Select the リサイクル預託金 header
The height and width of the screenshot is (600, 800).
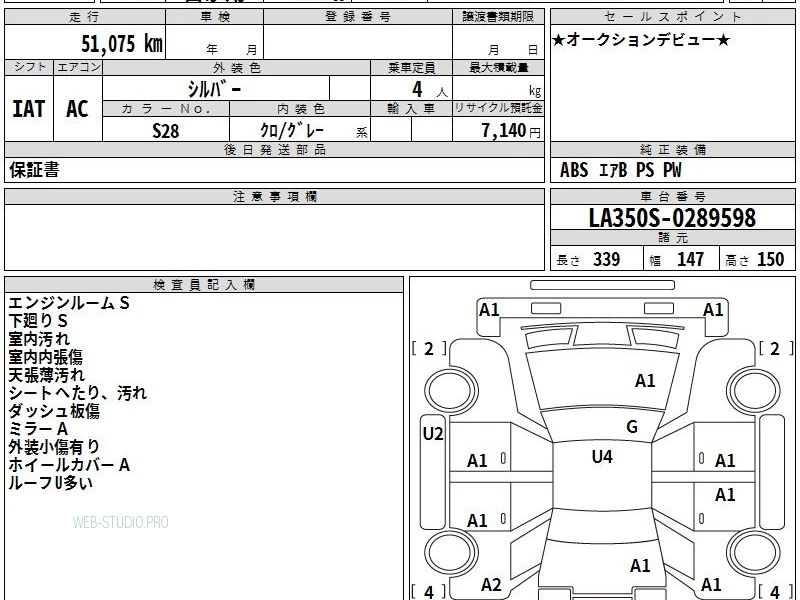tap(498, 108)
